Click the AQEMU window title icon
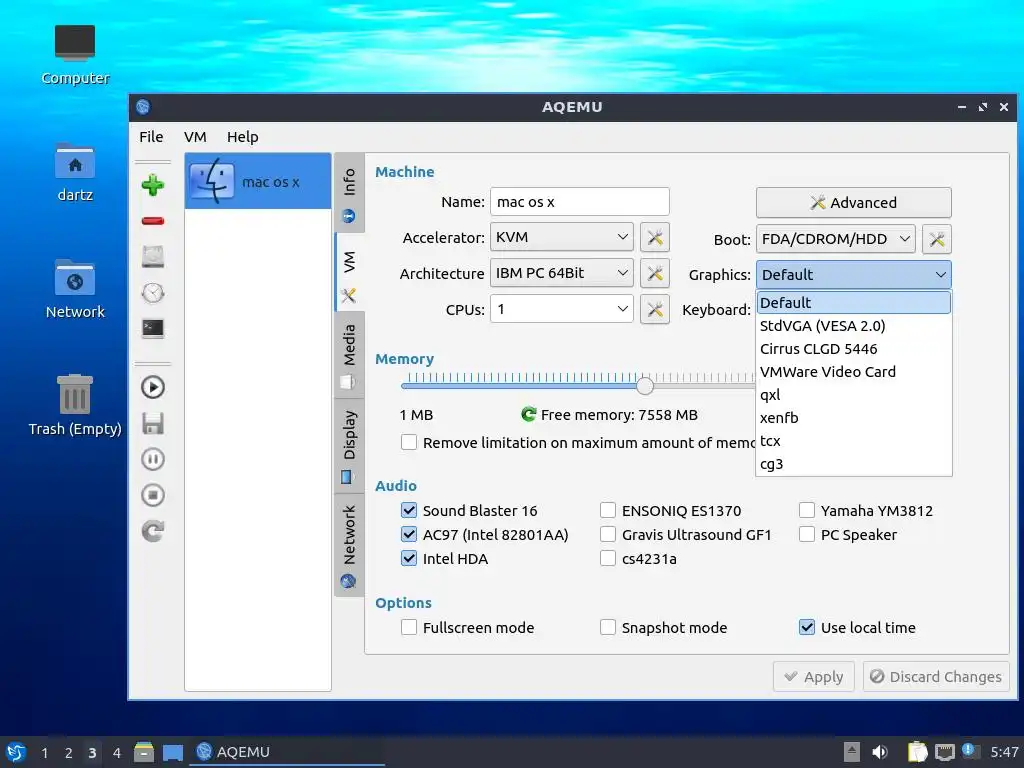Viewport: 1024px width, 768px height. point(143,107)
